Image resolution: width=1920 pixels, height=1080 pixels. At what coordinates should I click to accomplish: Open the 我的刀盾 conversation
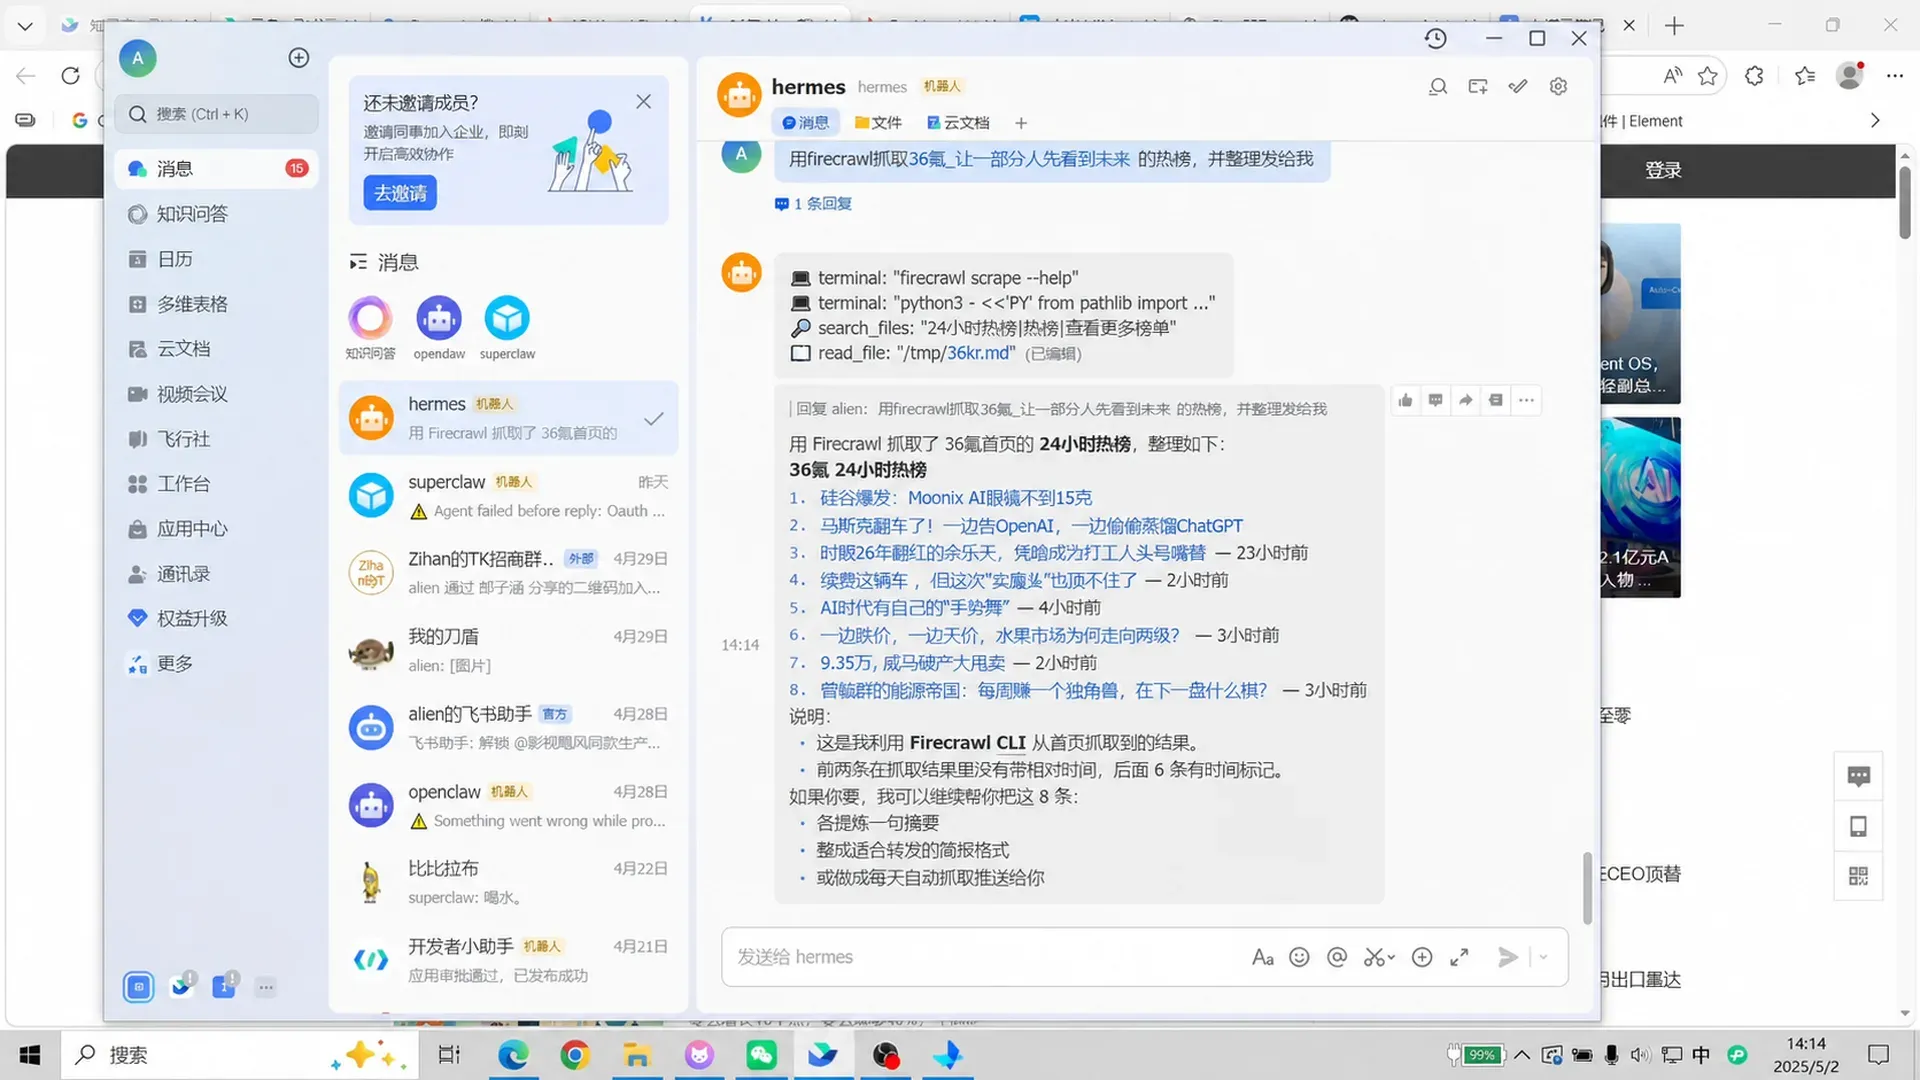(x=508, y=651)
